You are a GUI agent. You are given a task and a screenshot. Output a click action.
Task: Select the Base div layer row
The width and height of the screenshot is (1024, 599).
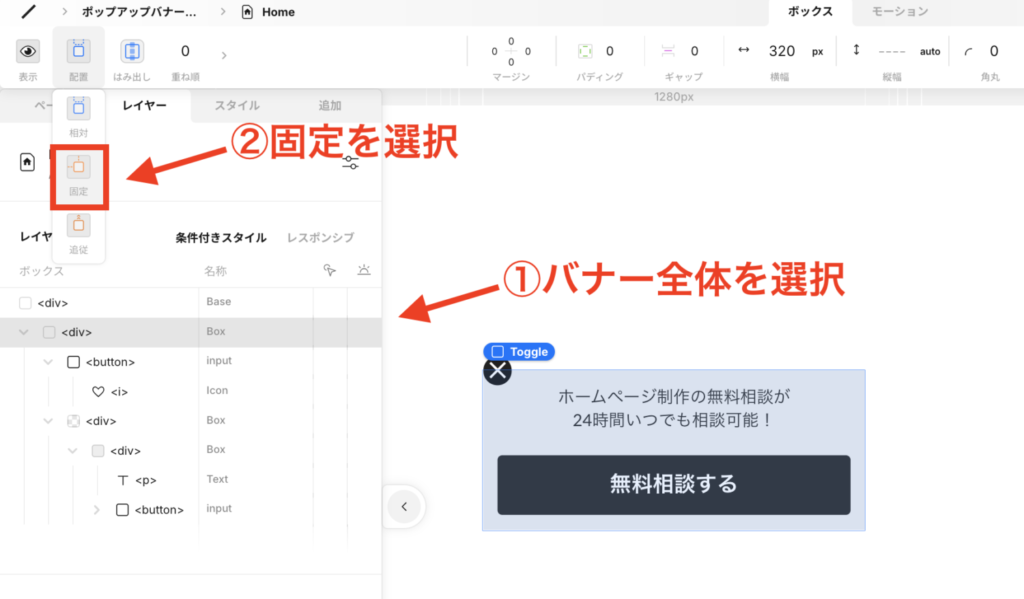191,302
